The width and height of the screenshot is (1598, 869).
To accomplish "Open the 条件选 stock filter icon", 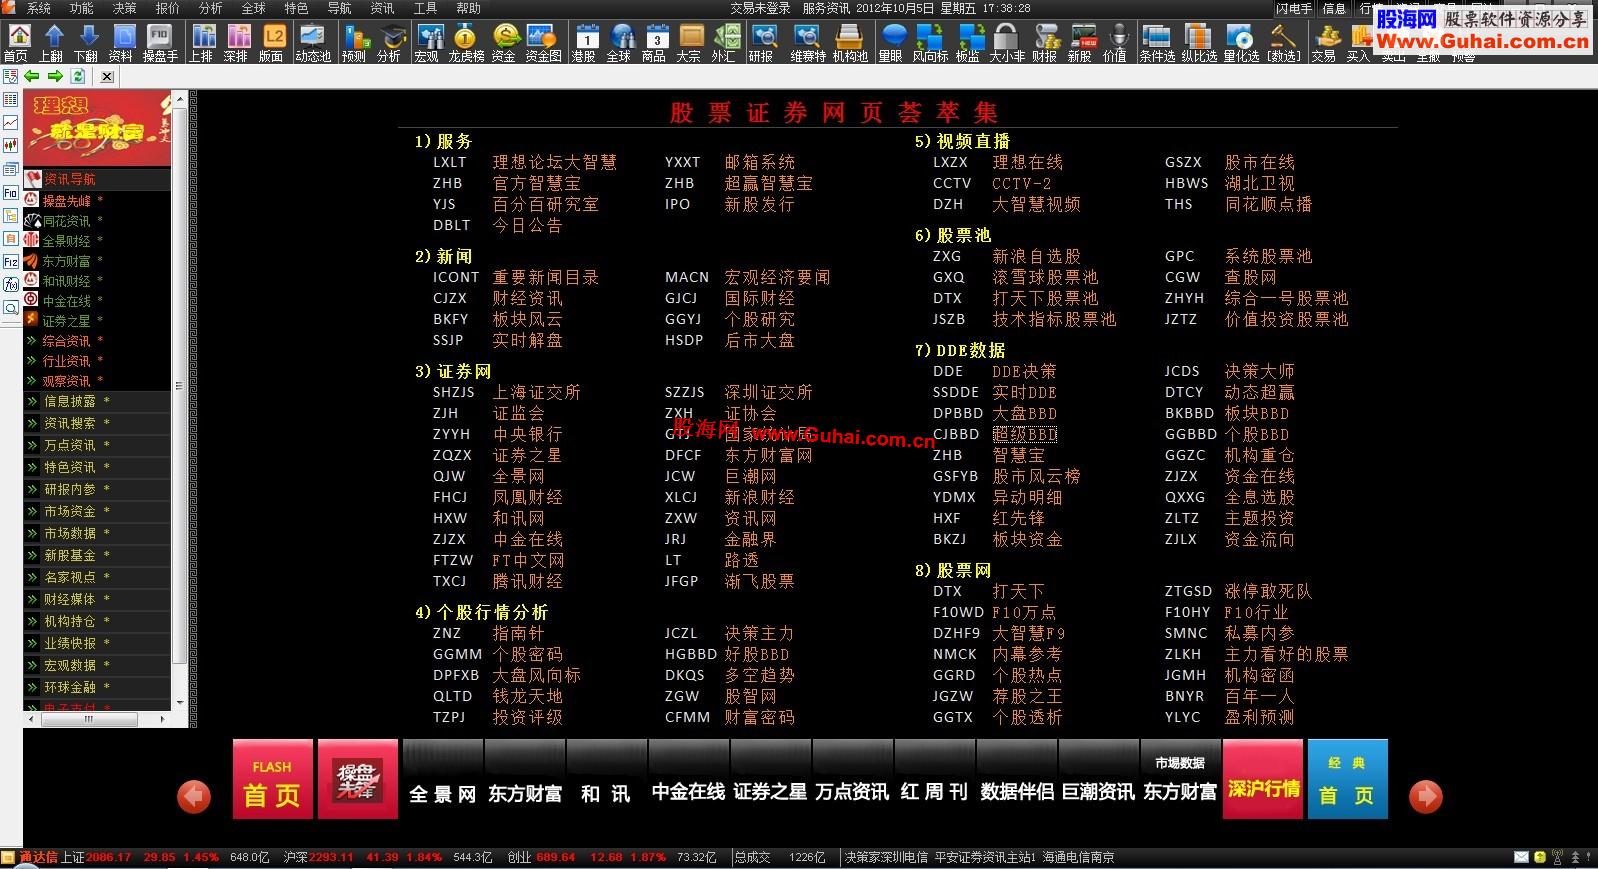I will click(x=1157, y=42).
